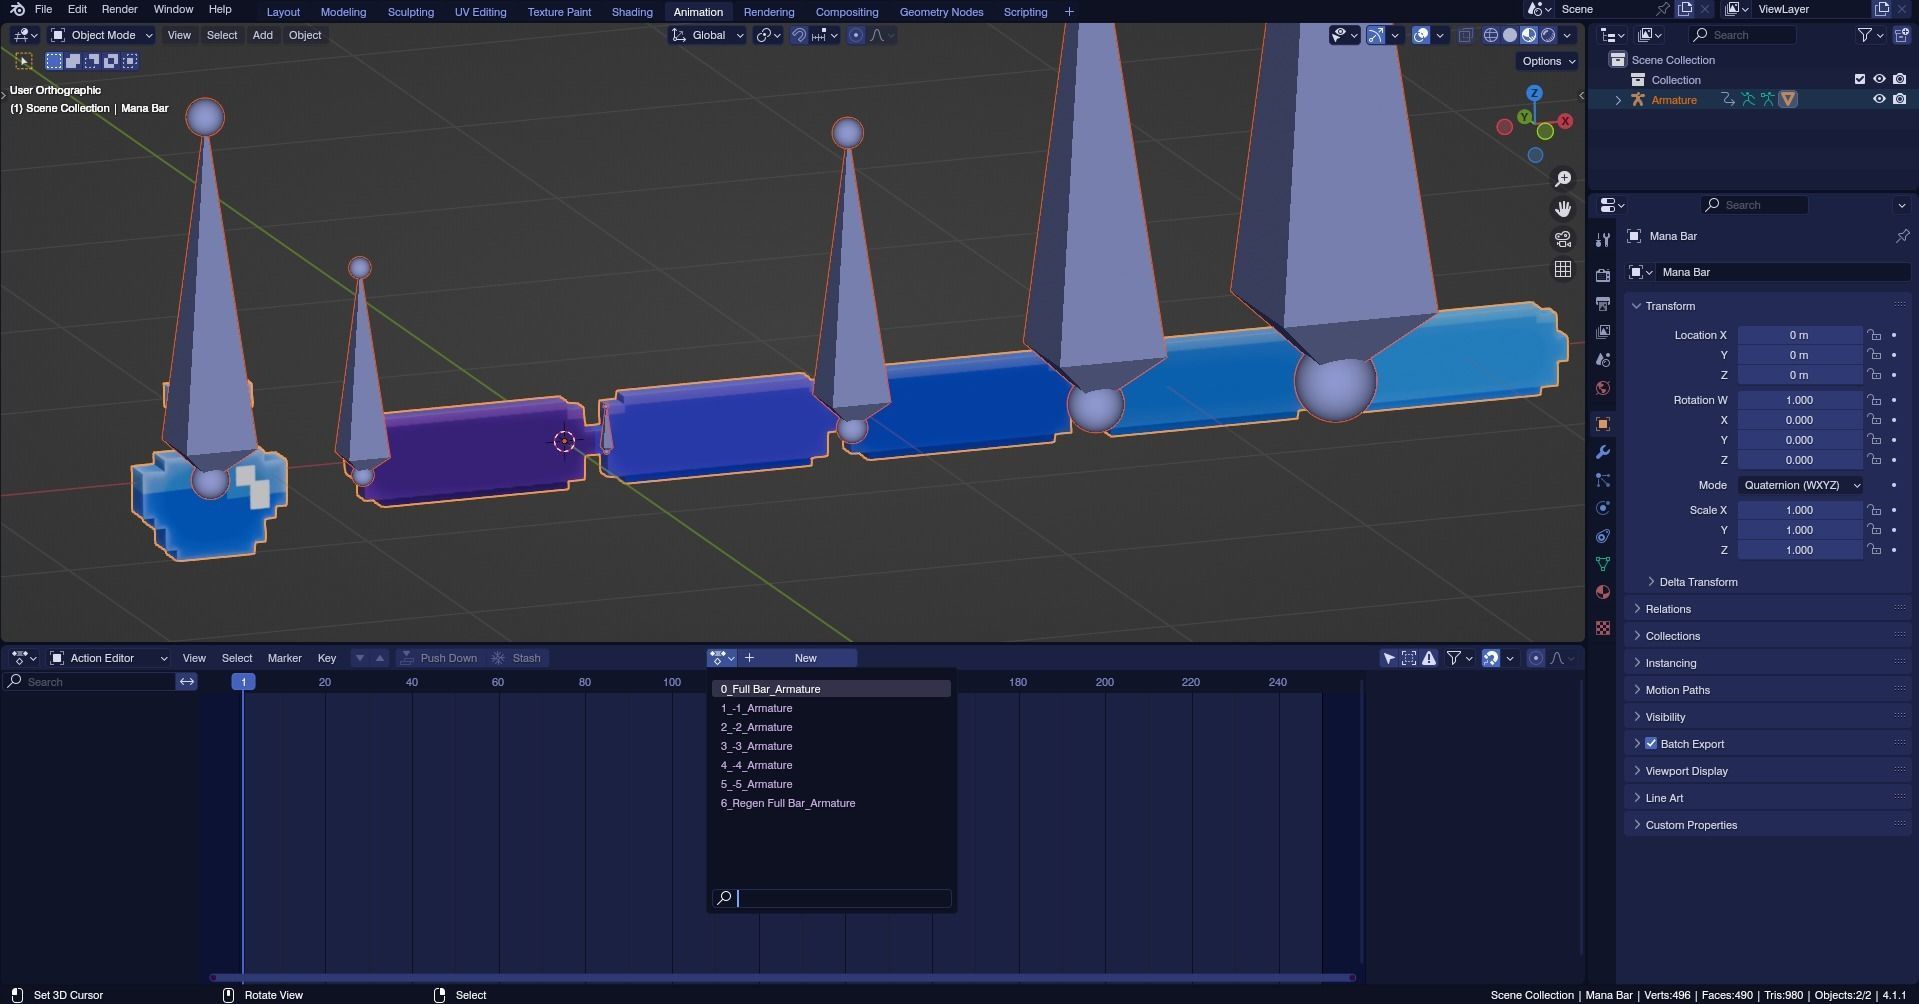Select solid viewport shading
This screenshot has height=1004, width=1919.
(1510, 35)
